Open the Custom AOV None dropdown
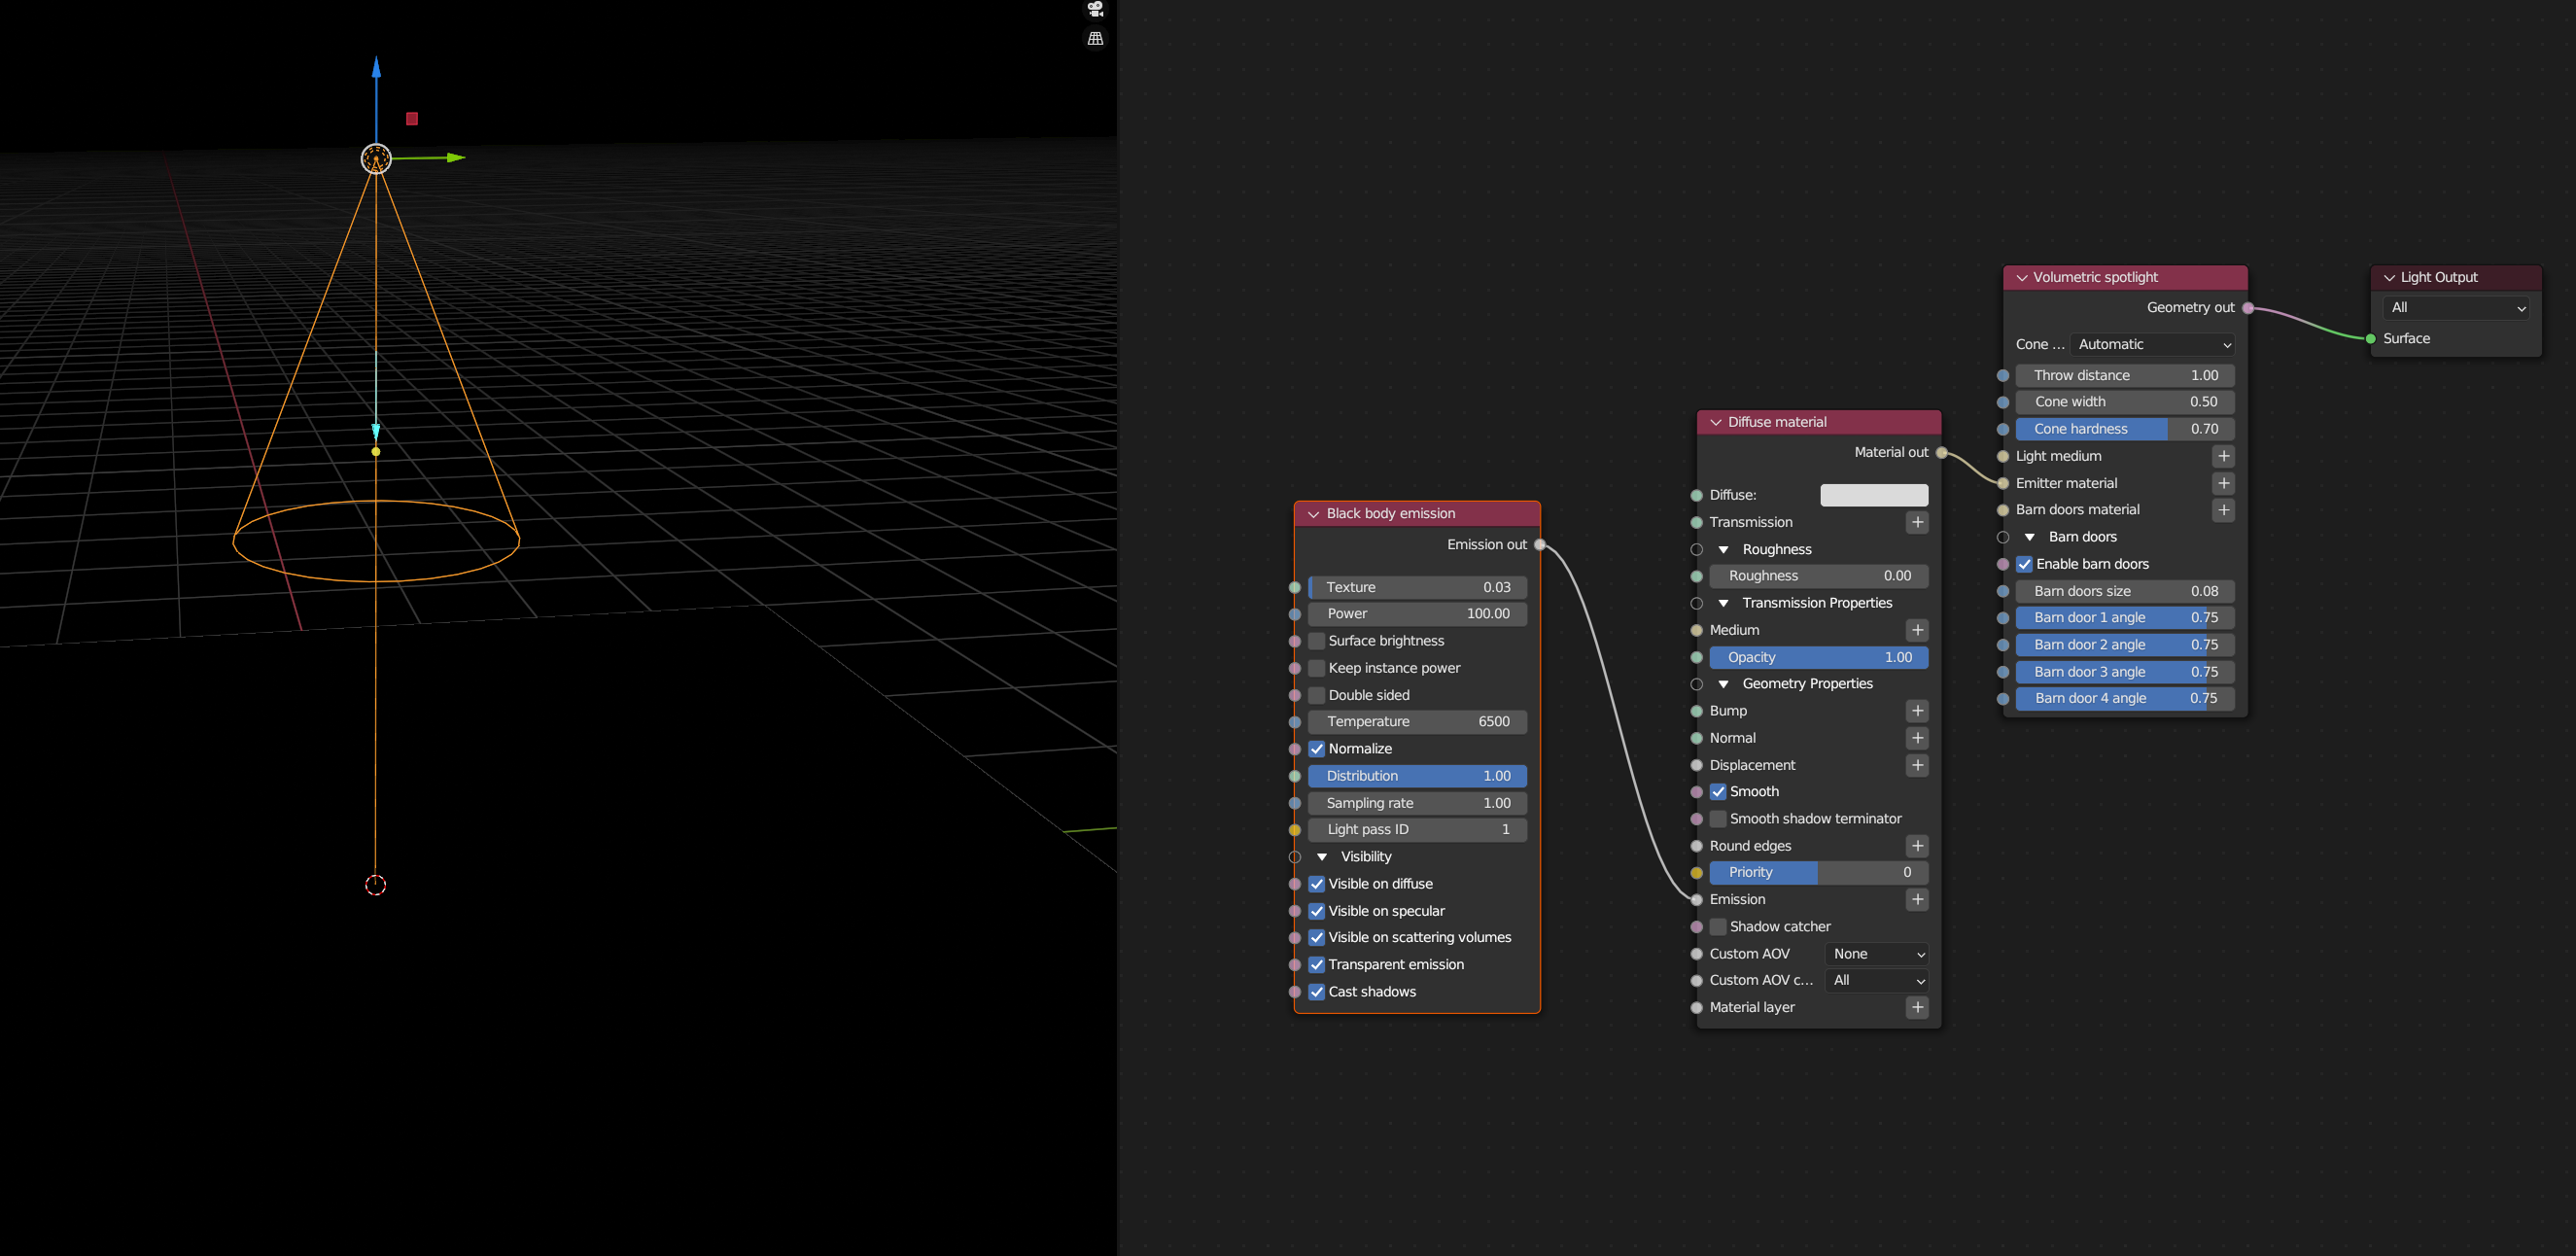This screenshot has height=1256, width=2576. pos(1877,954)
